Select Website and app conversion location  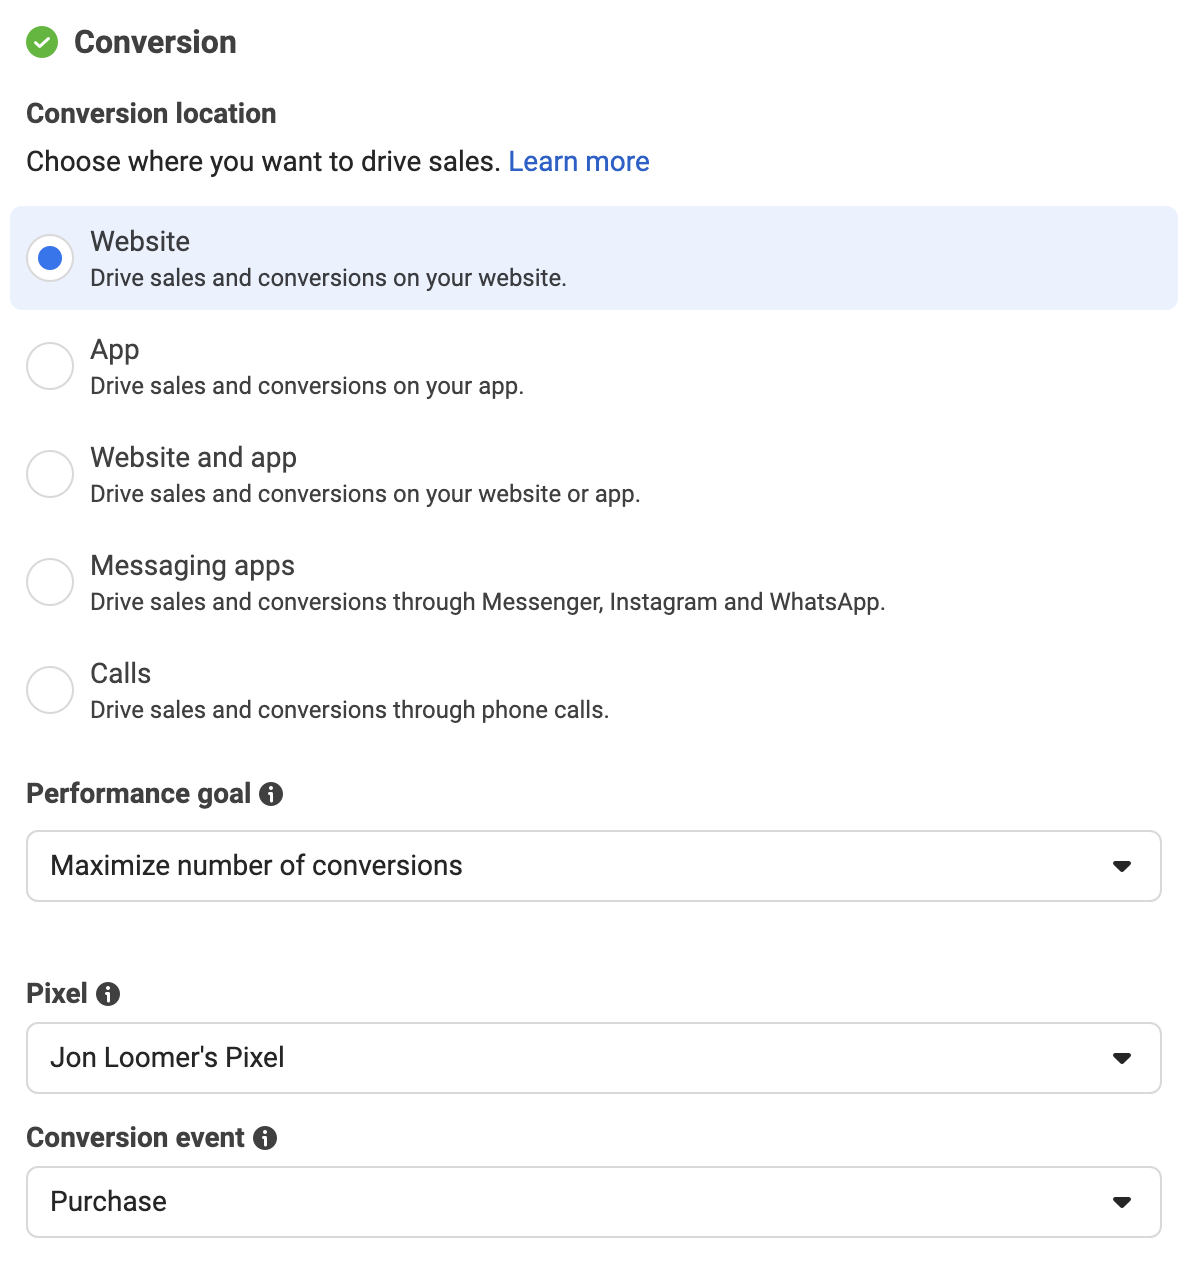point(49,474)
